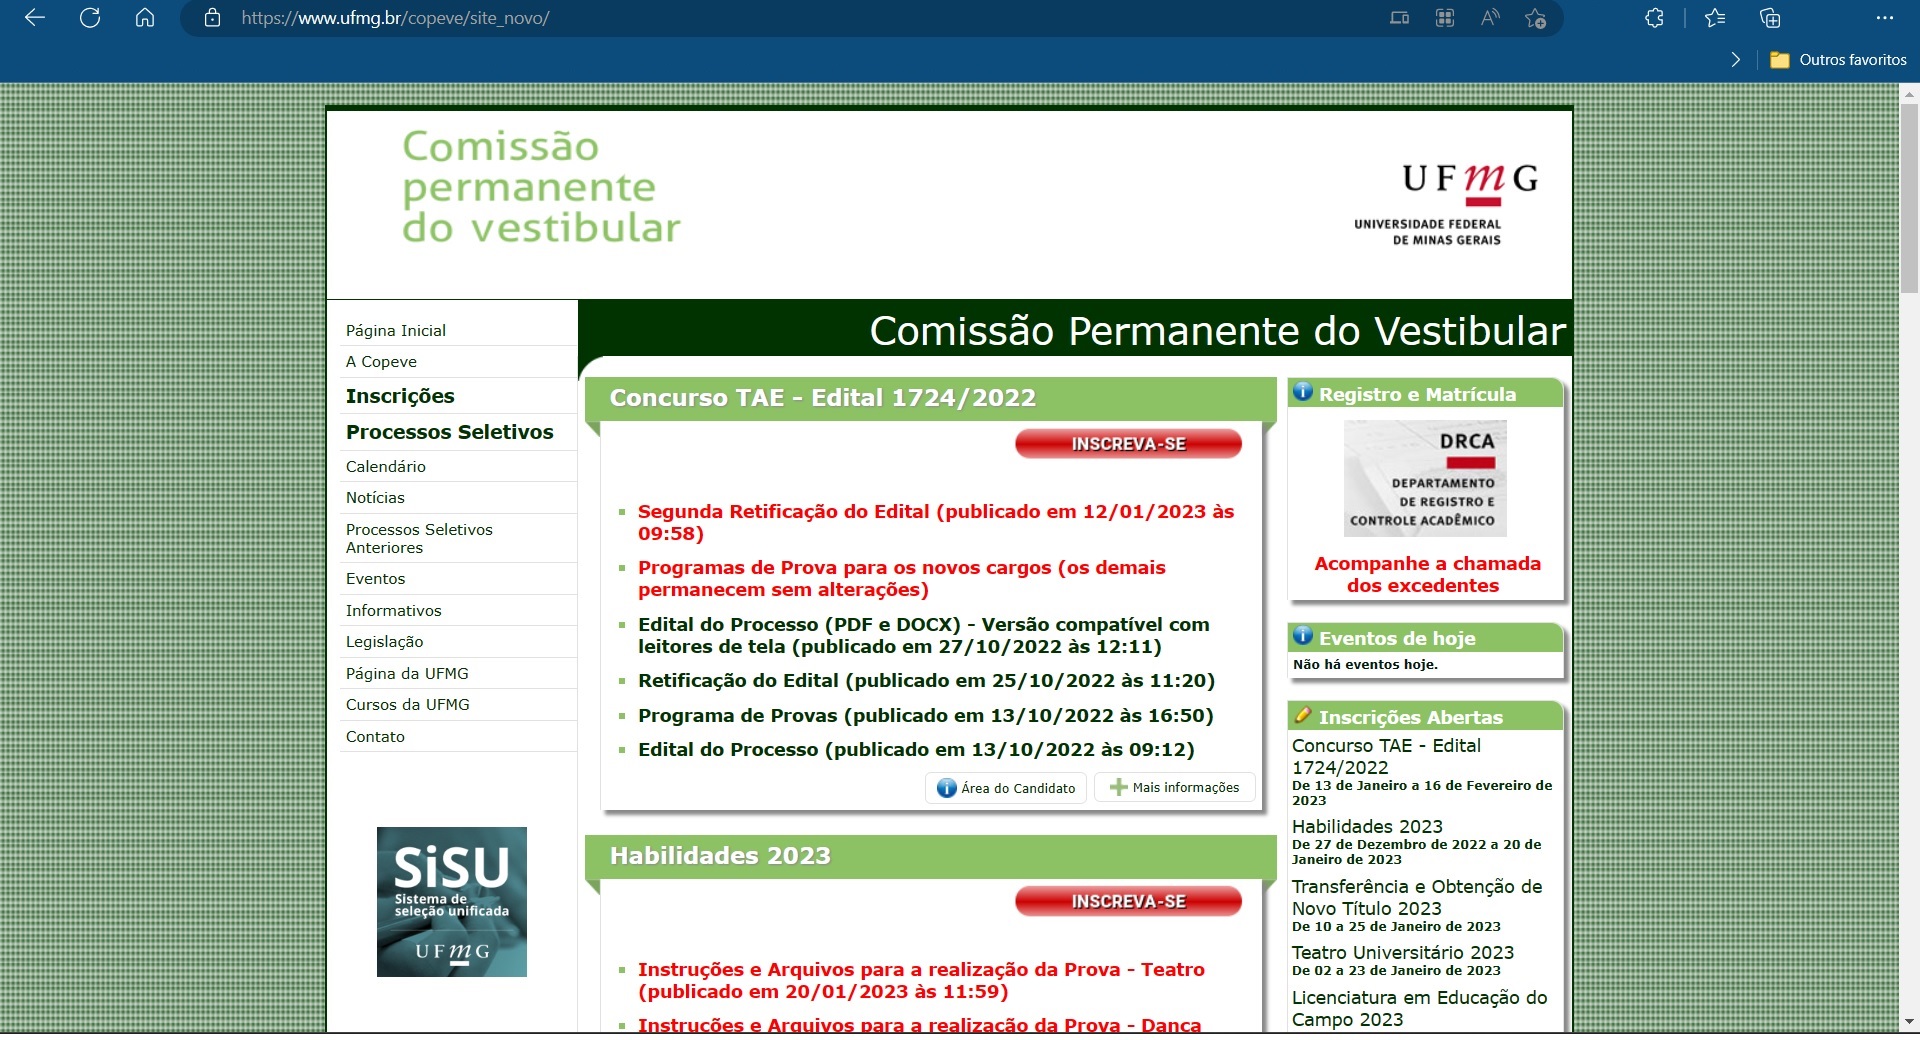1920x1040 pixels.
Task: Open Programa de Provas 13/10/2022 link
Action: (x=925, y=716)
